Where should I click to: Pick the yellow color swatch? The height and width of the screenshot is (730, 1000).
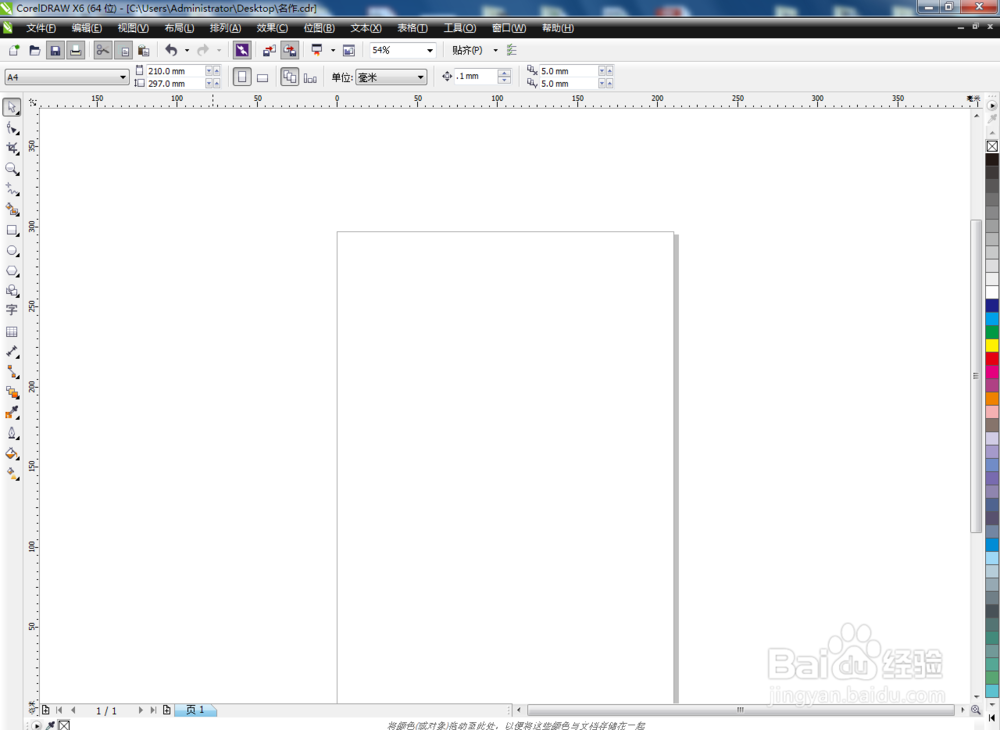992,345
